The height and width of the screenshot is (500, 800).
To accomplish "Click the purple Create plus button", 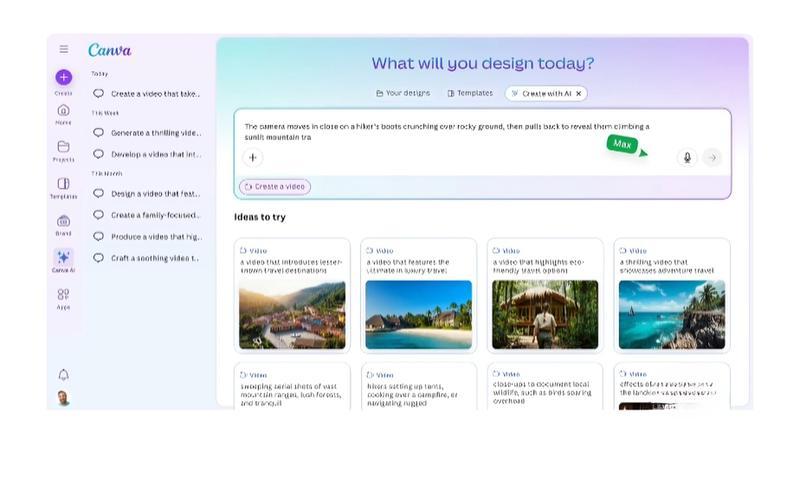I will [x=64, y=78].
